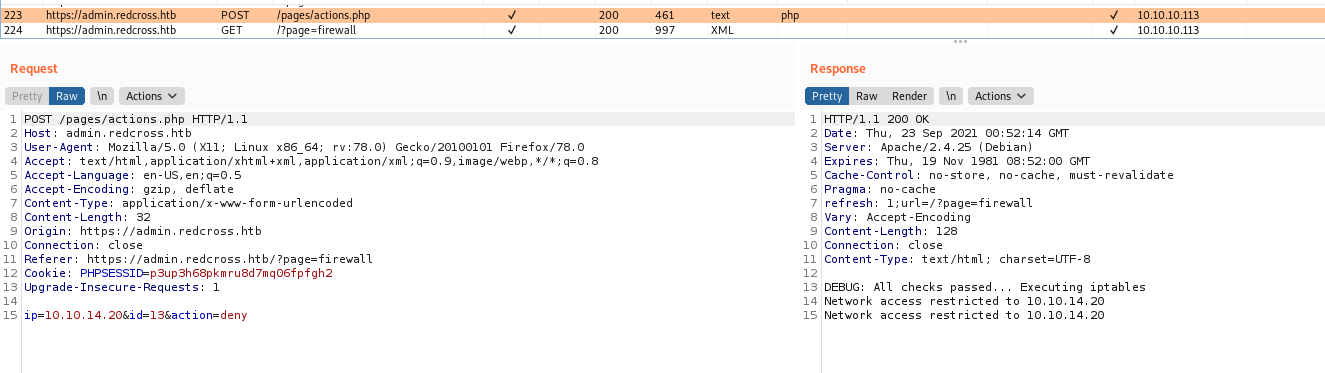The image size is (1325, 373).
Task: Click the Request panel heading
Action: pyautogui.click(x=34, y=69)
